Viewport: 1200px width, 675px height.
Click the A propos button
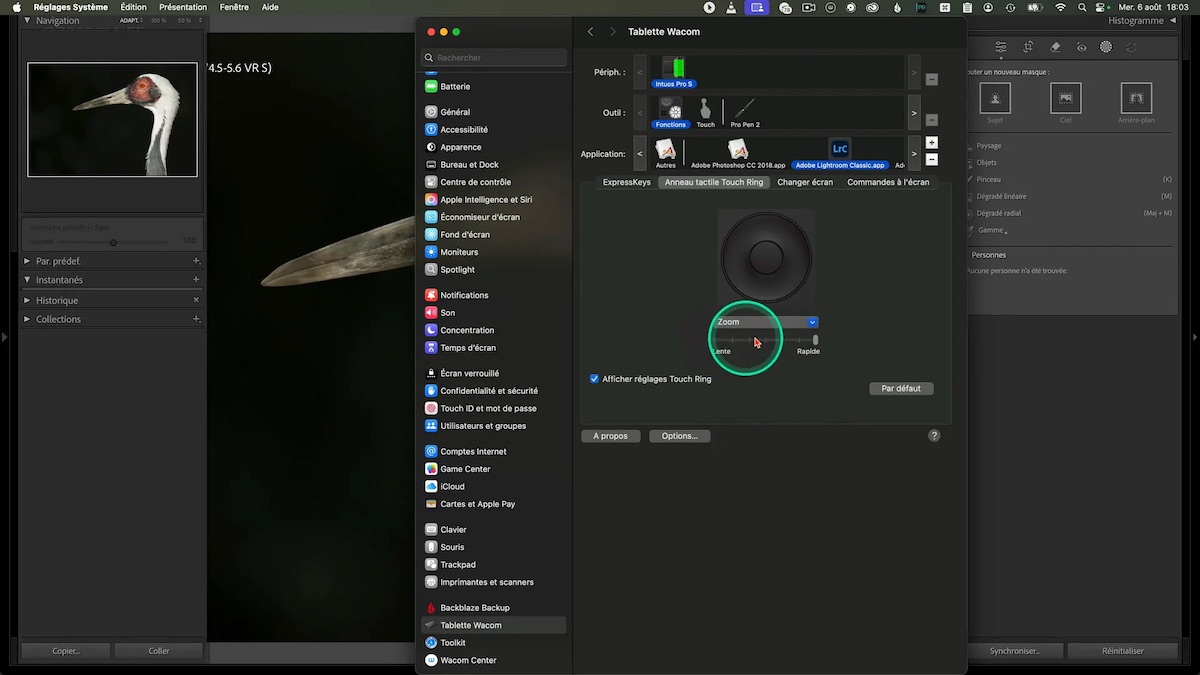611,436
